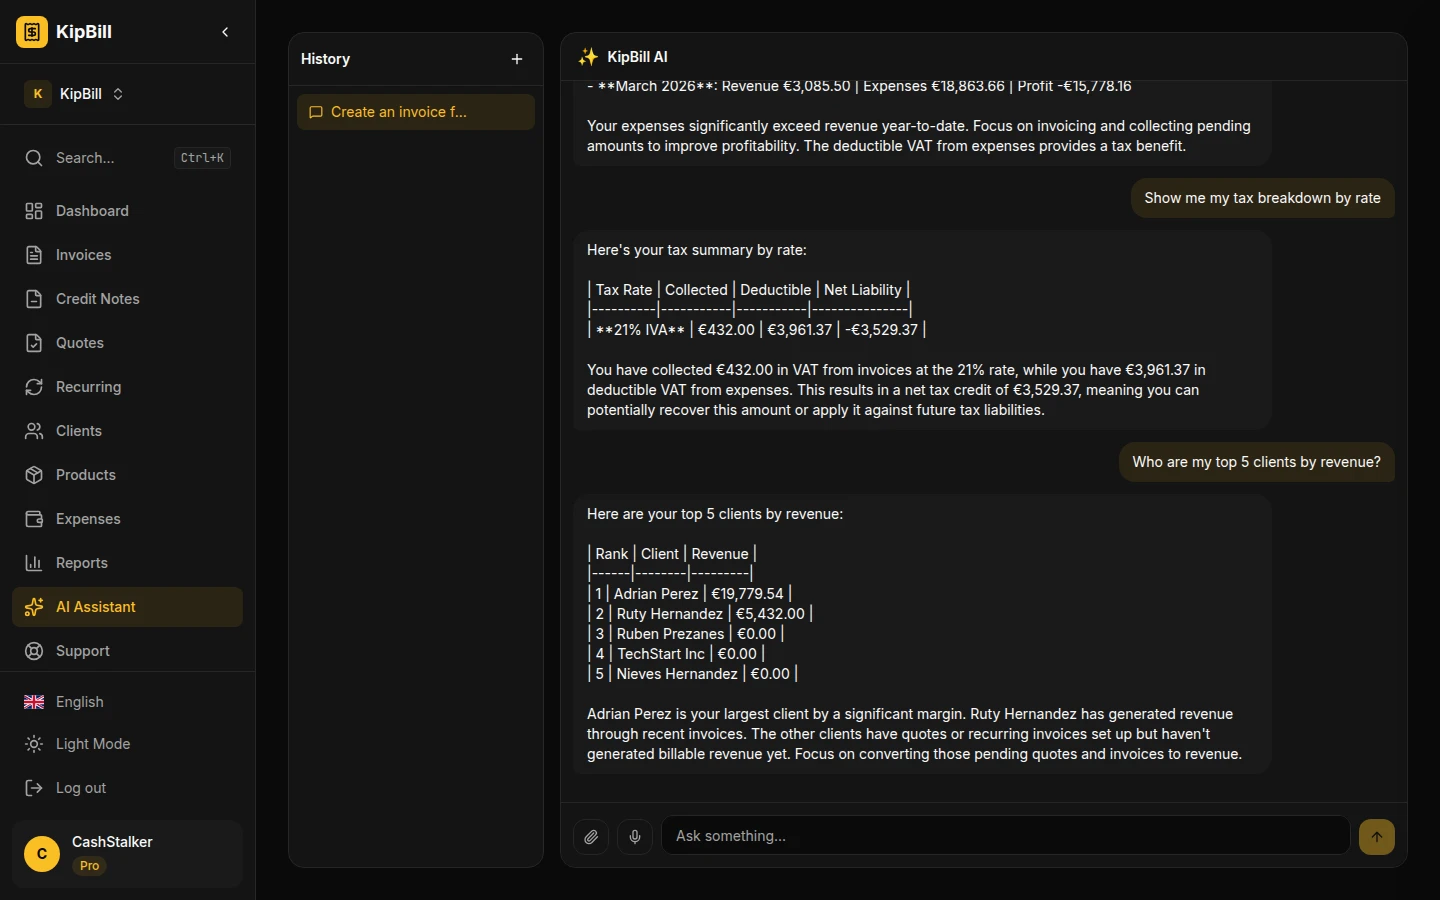Collapse the sidebar with the chevron
Image resolution: width=1440 pixels, height=900 pixels.
point(225,32)
